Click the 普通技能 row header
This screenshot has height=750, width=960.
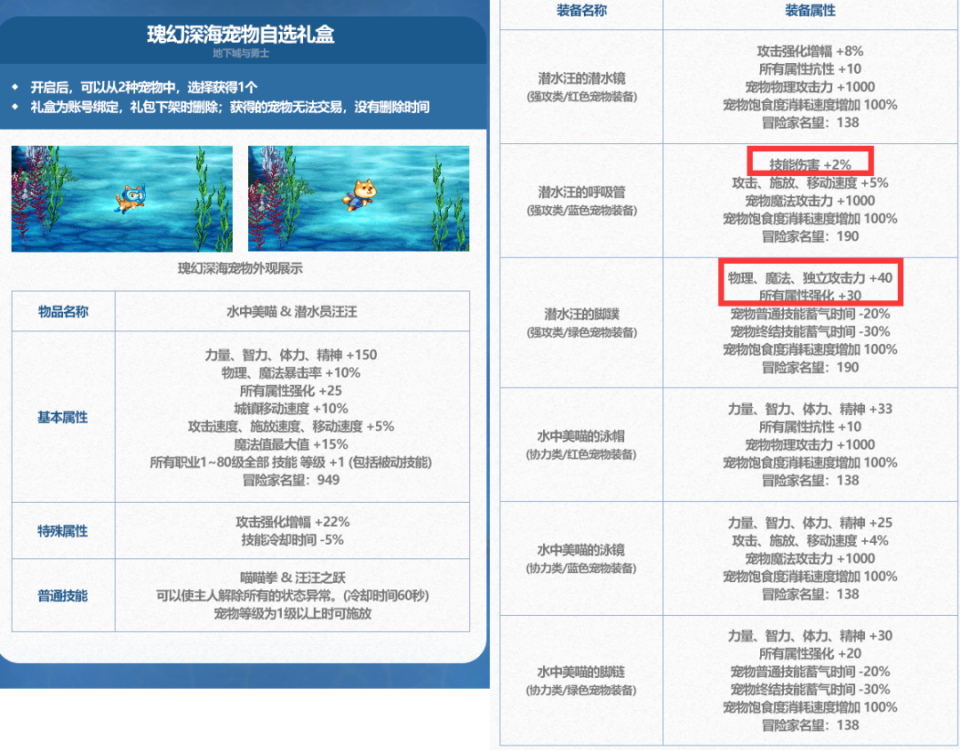(63, 595)
